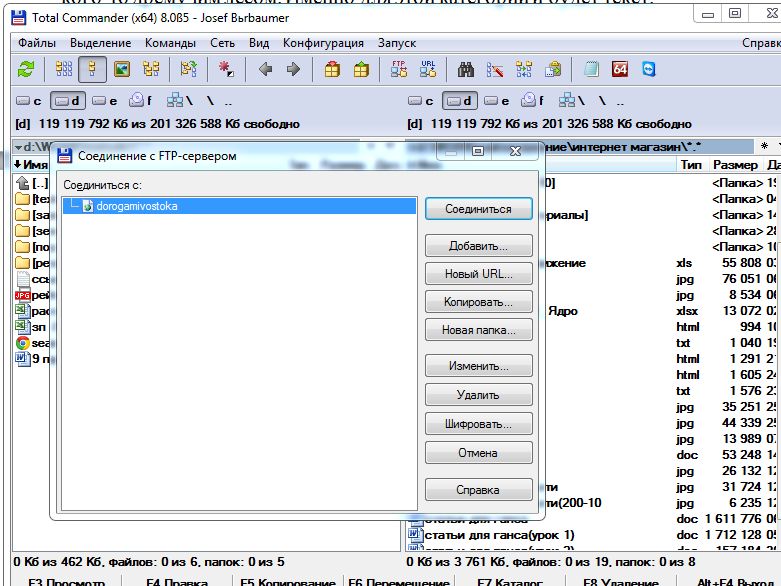Go forward with the right arrow icon
The height and width of the screenshot is (586, 781).
point(294,69)
